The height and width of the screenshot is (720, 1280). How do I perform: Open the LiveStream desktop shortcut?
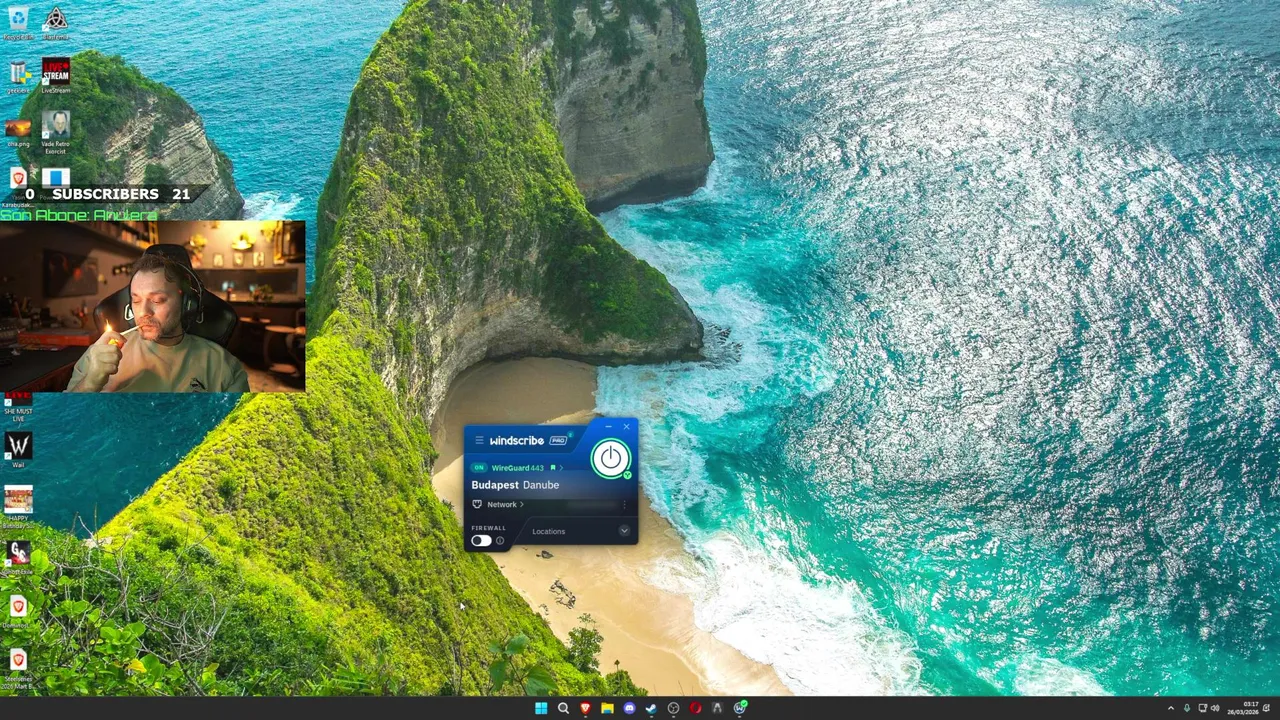[56, 76]
